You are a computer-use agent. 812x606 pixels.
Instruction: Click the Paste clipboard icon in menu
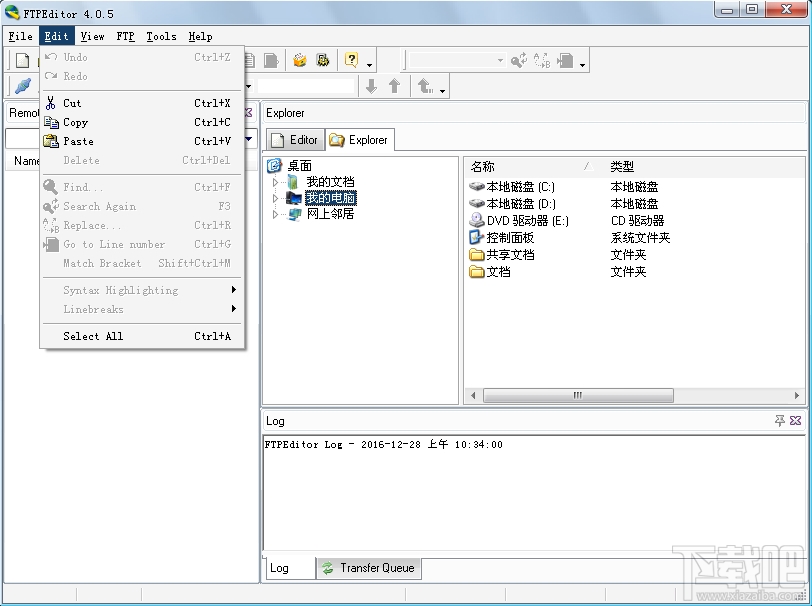click(x=51, y=141)
